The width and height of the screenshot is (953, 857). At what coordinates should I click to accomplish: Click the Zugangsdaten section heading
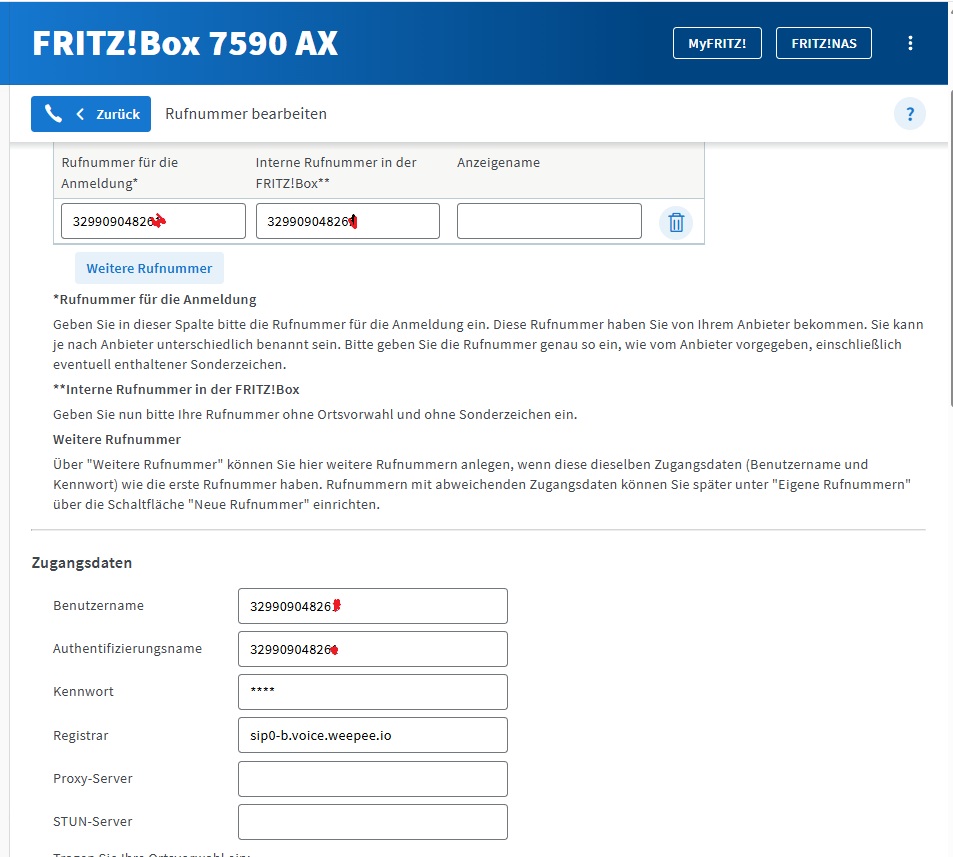82,563
